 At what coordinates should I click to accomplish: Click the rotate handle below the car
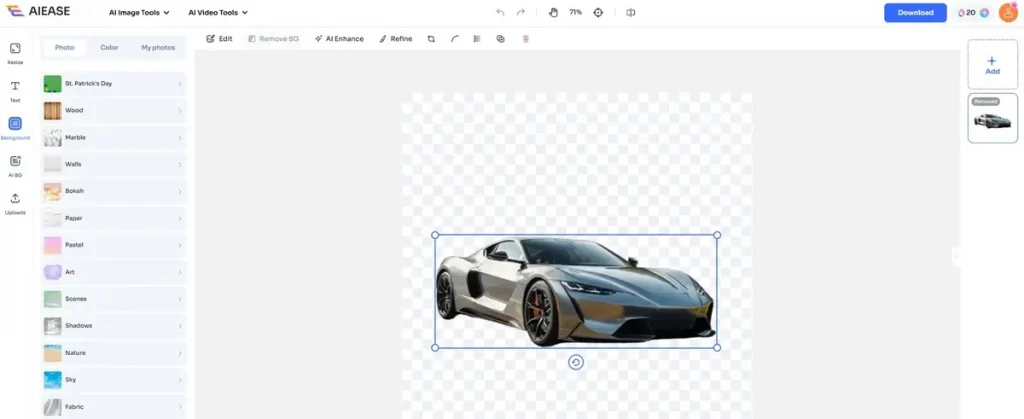(x=576, y=362)
